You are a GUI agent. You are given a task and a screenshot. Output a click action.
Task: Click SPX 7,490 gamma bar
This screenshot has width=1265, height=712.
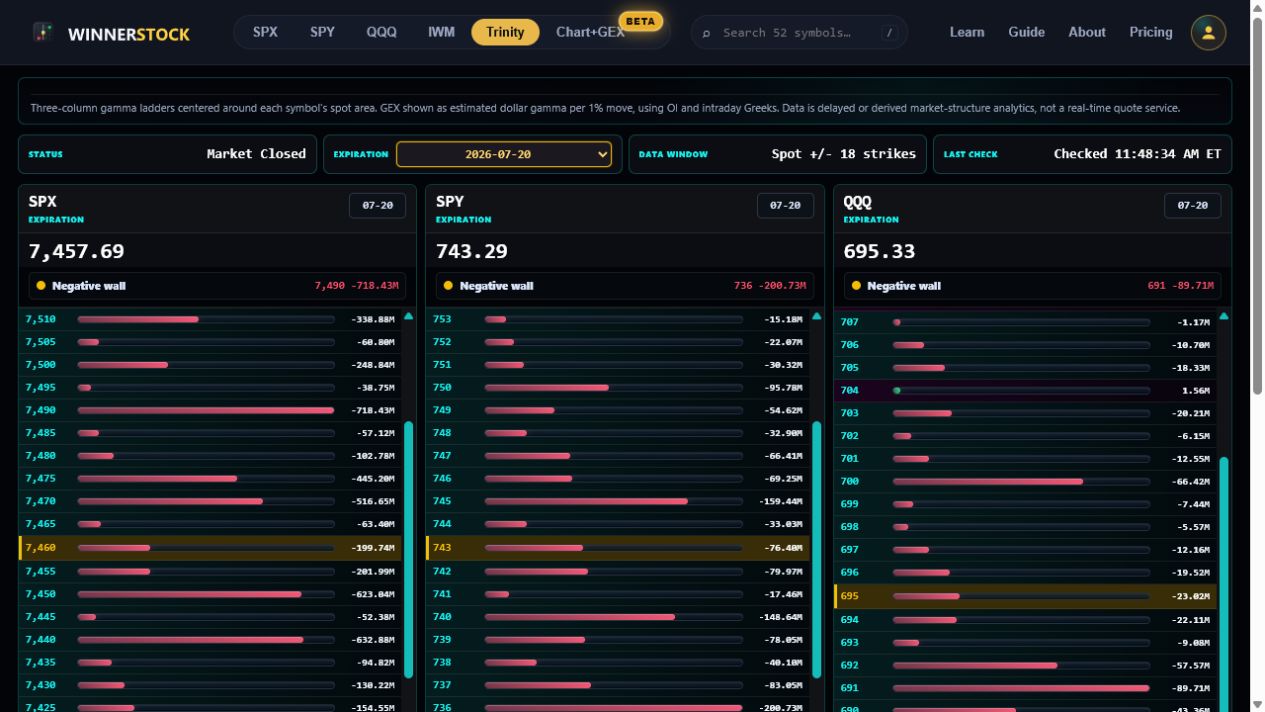tap(206, 410)
